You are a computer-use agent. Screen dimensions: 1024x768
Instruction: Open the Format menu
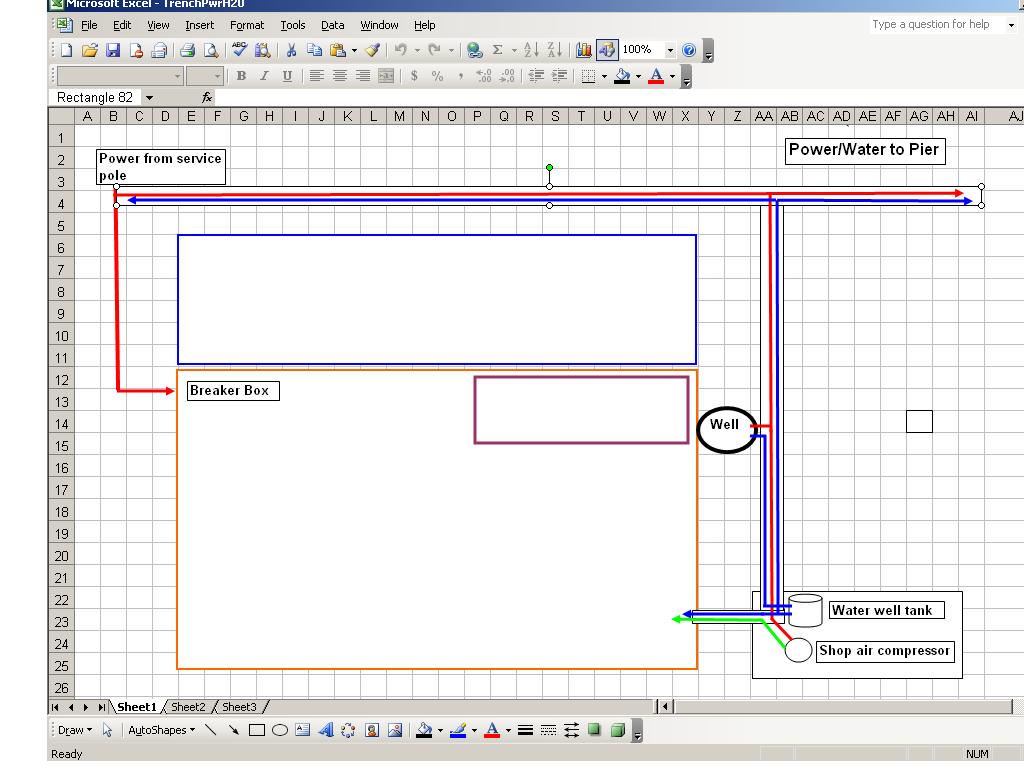(x=247, y=25)
